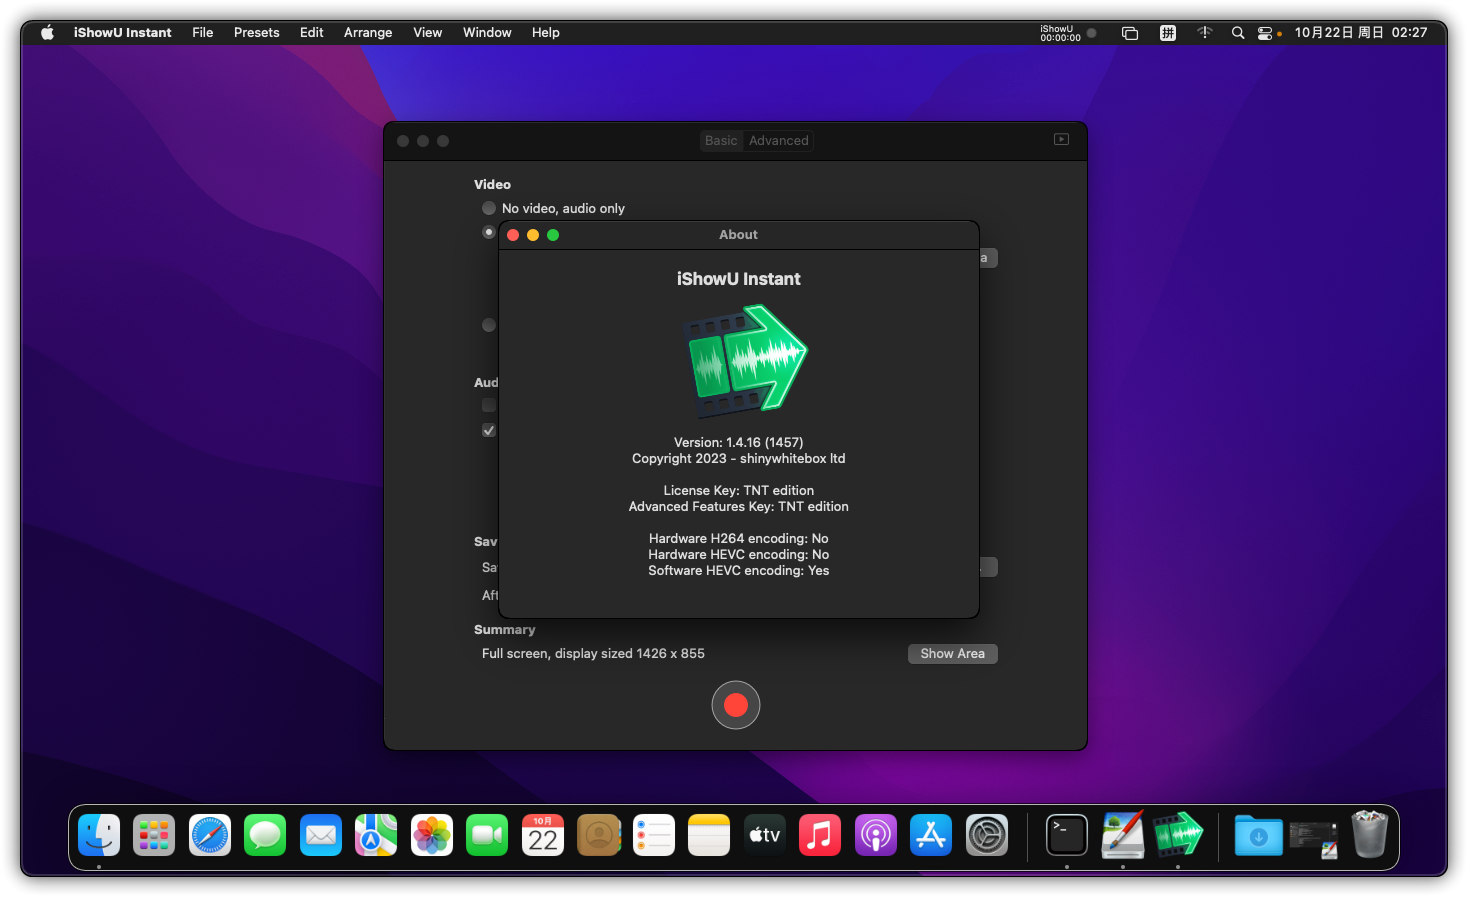The width and height of the screenshot is (1468, 897).
Task: Click Copyright 2023 shinywhitebox ltd text
Action: 739,458
